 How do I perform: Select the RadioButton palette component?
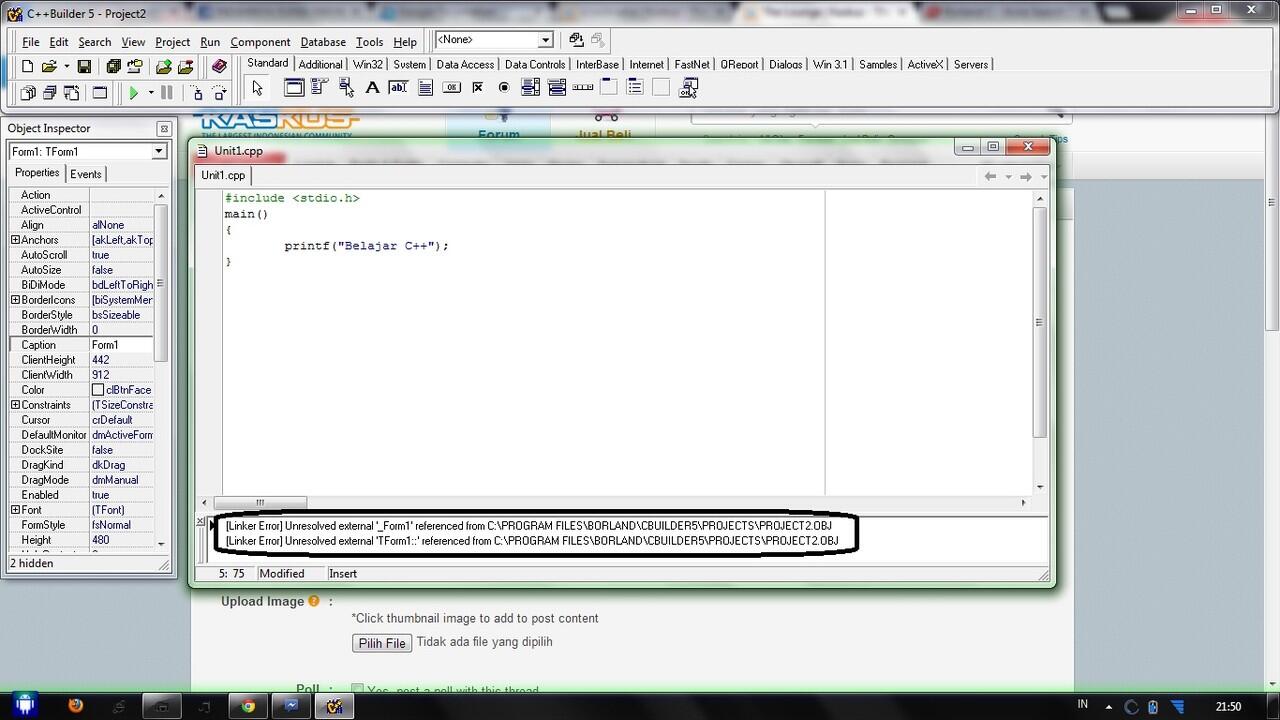click(x=503, y=88)
